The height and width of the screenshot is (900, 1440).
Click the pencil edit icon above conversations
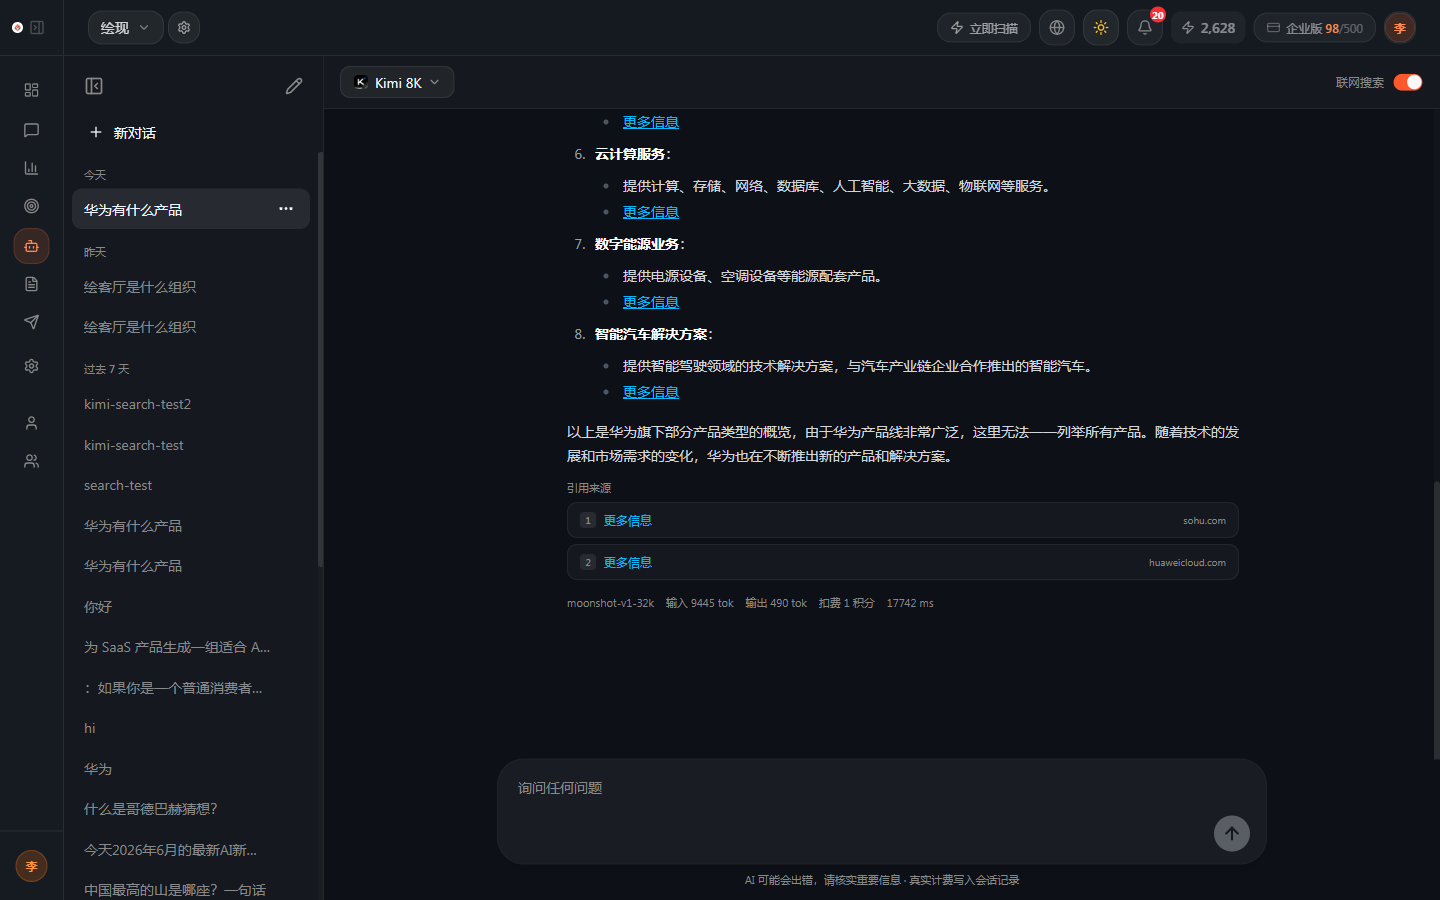[294, 86]
